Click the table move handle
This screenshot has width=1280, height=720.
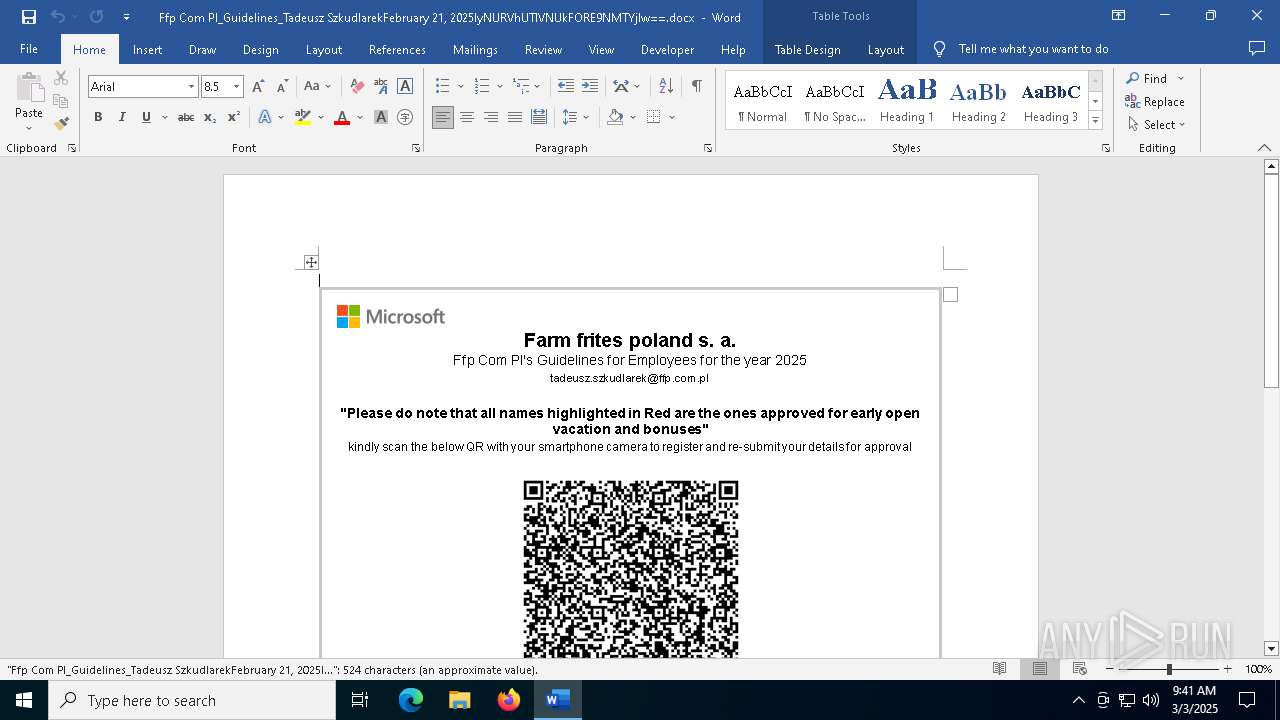tap(311, 262)
